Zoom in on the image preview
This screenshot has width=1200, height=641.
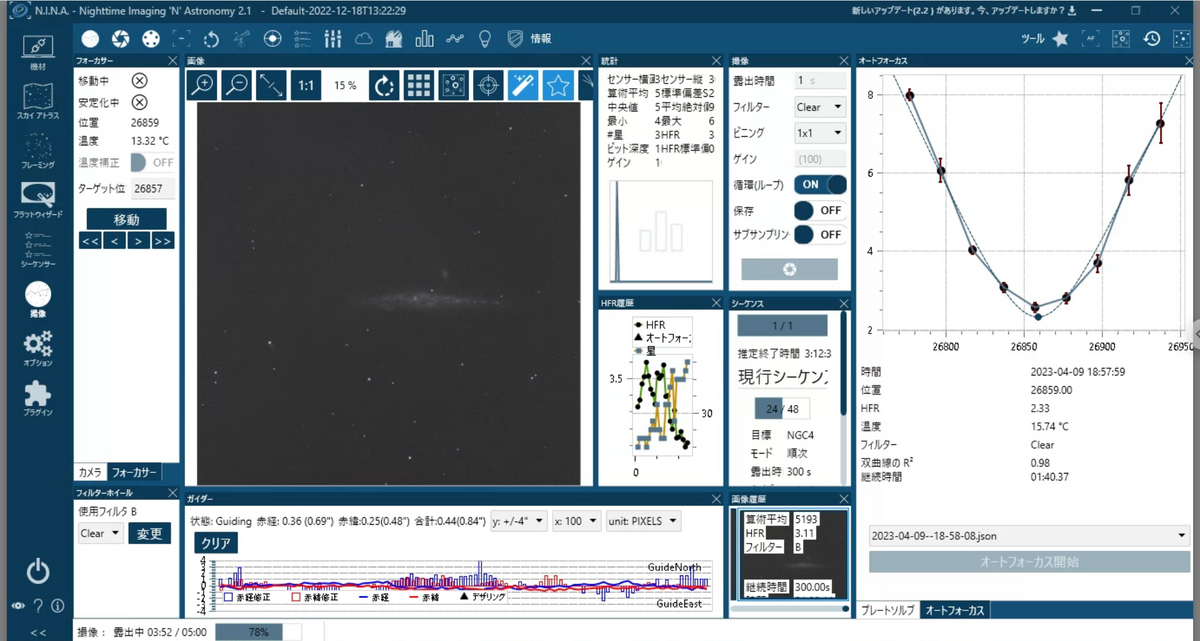point(203,85)
